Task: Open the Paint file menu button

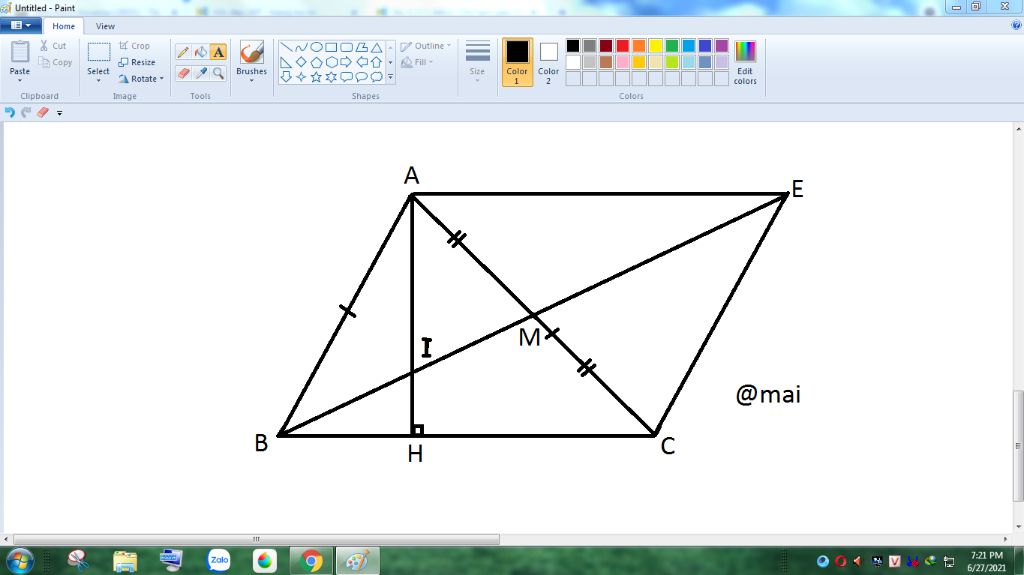Action: tap(21, 25)
